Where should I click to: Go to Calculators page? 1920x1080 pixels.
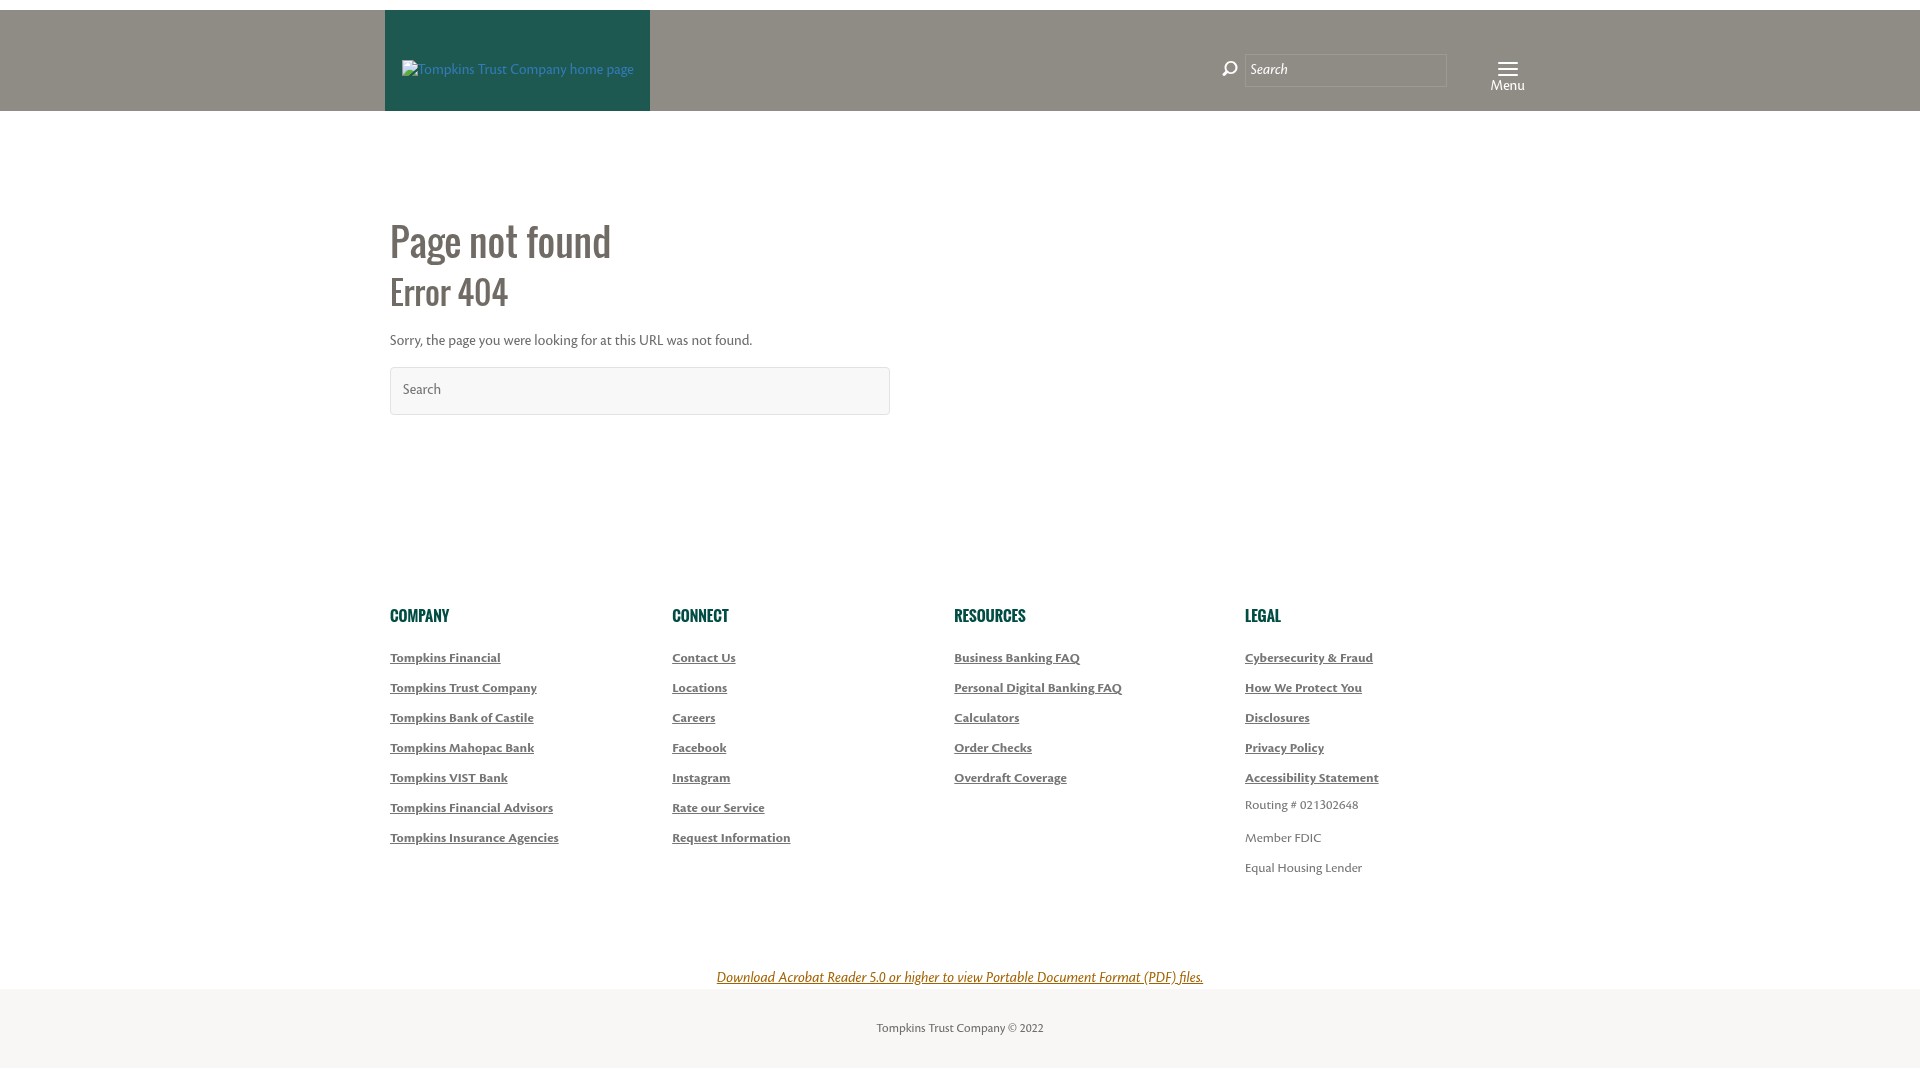[986, 718]
